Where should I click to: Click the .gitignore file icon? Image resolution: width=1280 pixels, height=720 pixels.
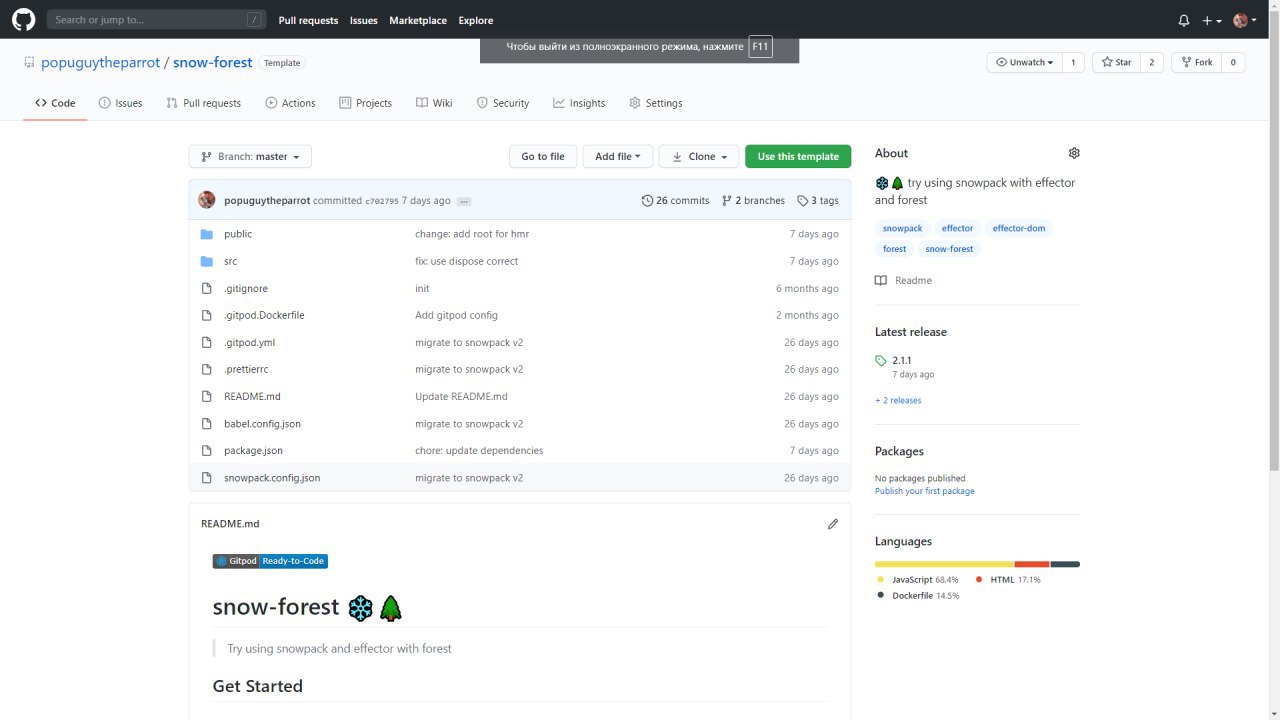207,288
